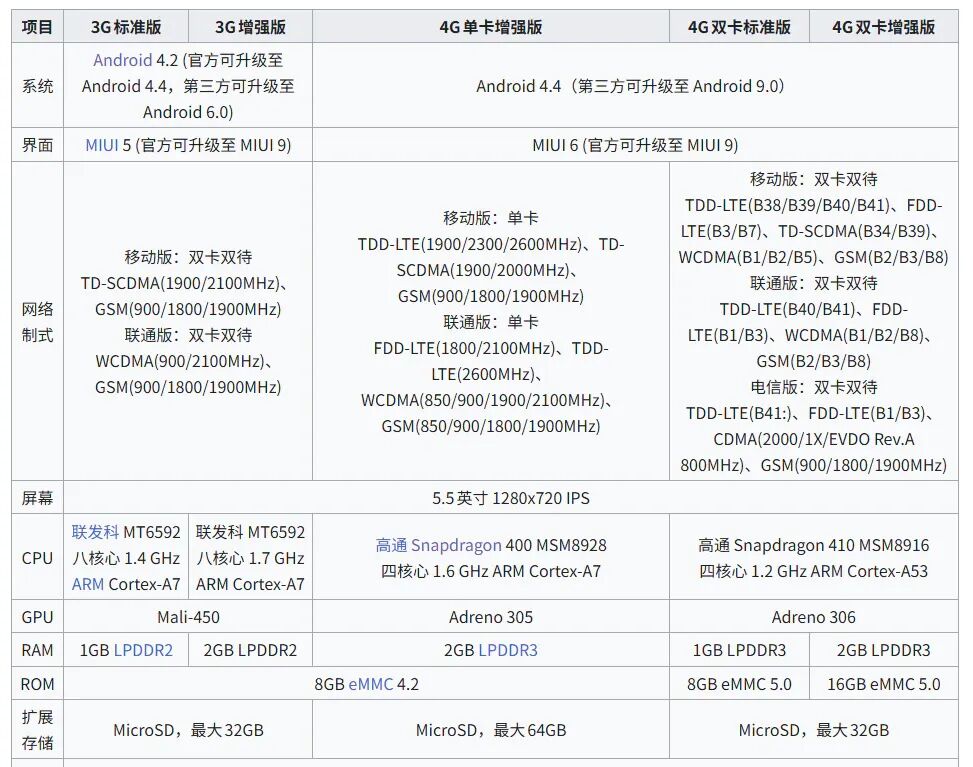This screenshot has width=973, height=767.
Task: Click the GPU row label
Action: 37,617
